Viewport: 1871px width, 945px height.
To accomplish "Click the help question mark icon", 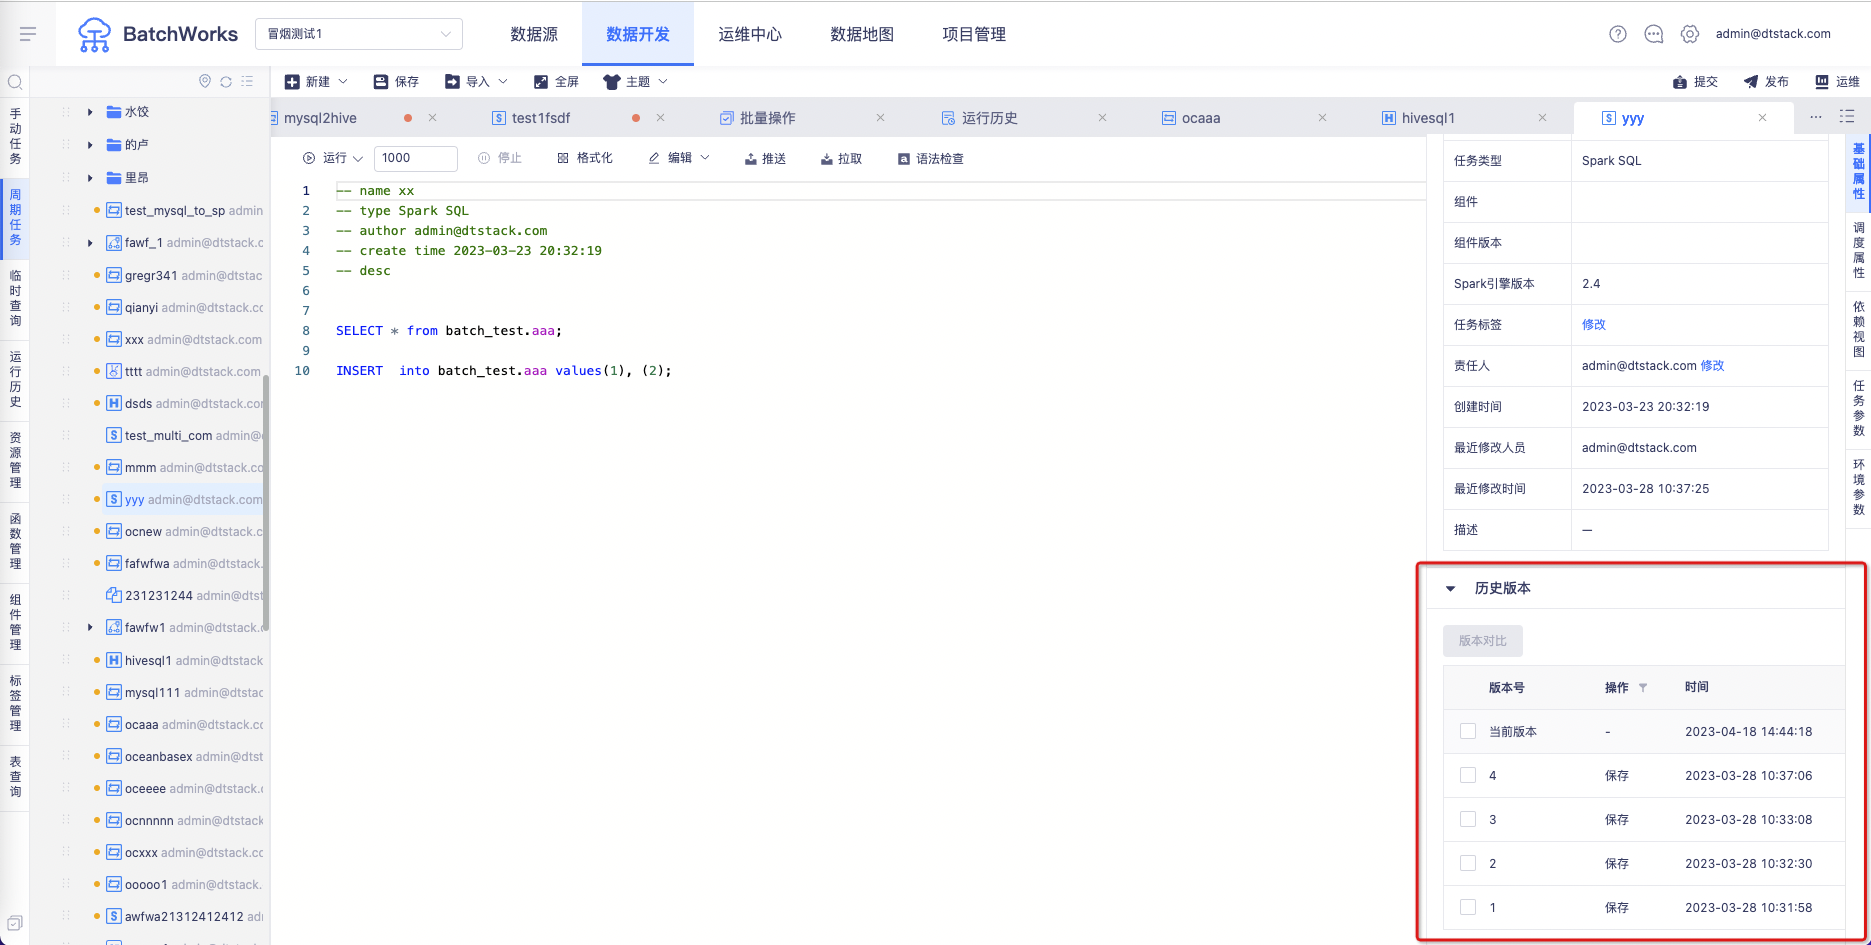I will pos(1617,34).
